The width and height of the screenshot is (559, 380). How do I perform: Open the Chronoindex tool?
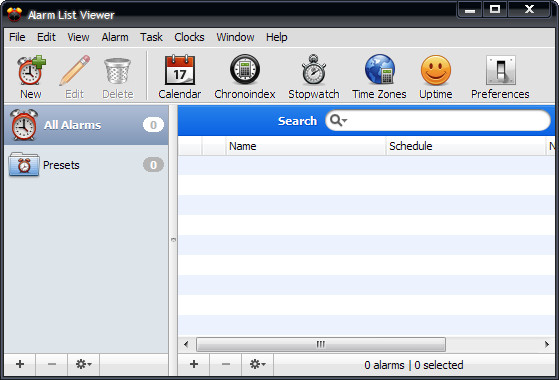(x=245, y=77)
